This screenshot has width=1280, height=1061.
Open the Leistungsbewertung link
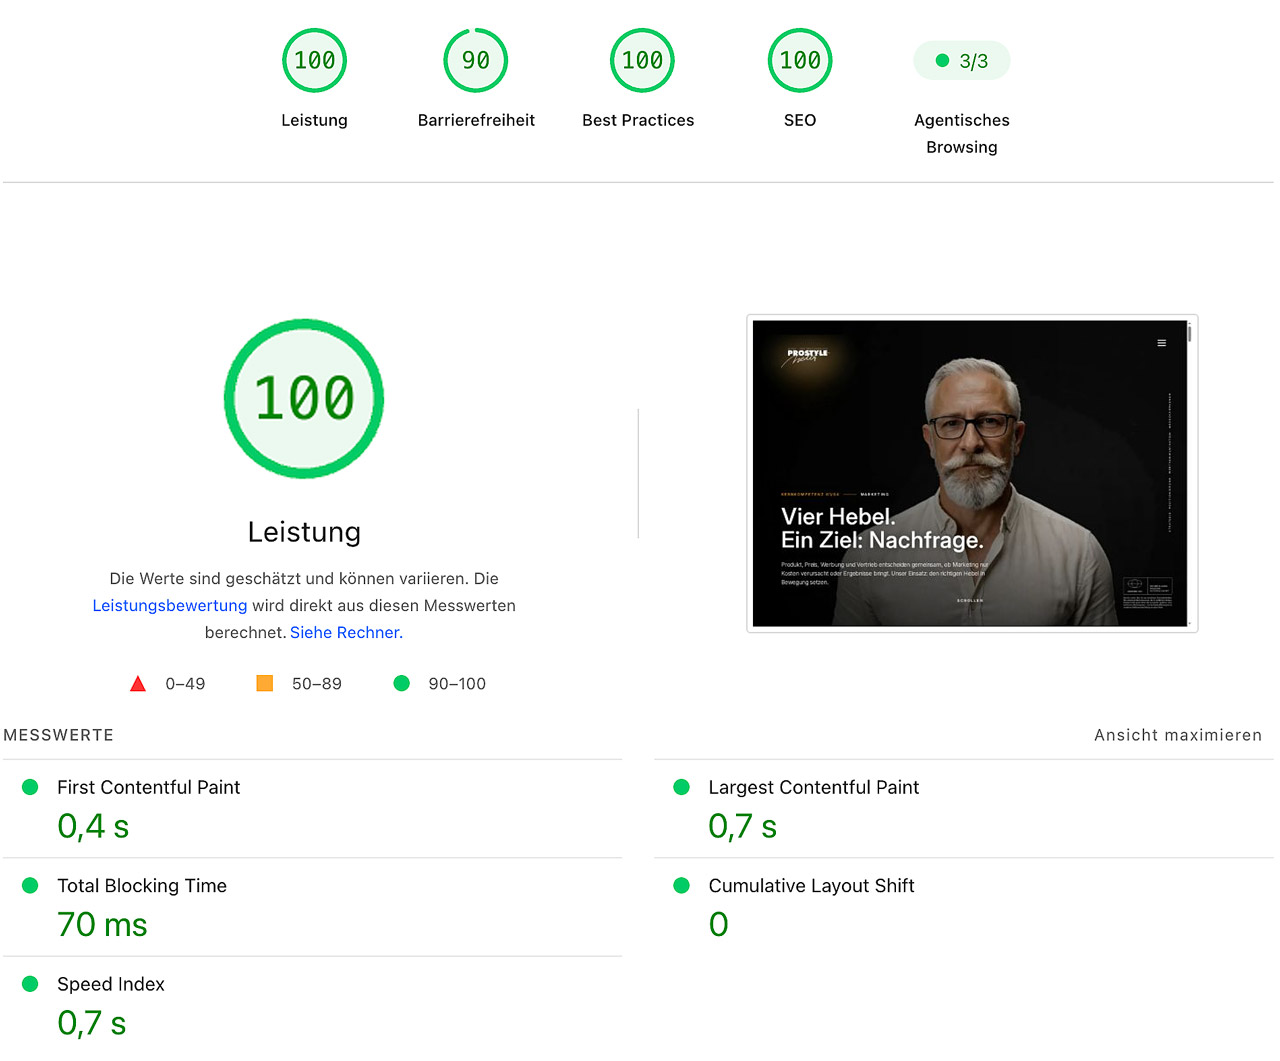170,606
